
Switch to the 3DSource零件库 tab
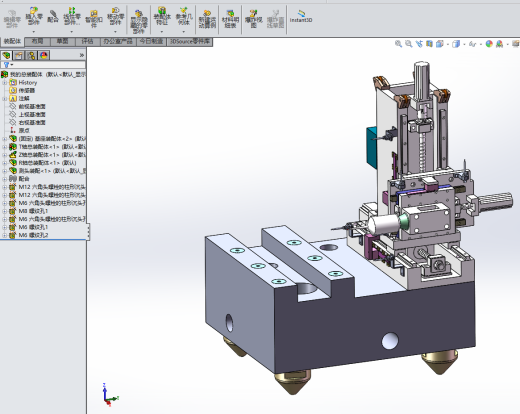click(189, 41)
